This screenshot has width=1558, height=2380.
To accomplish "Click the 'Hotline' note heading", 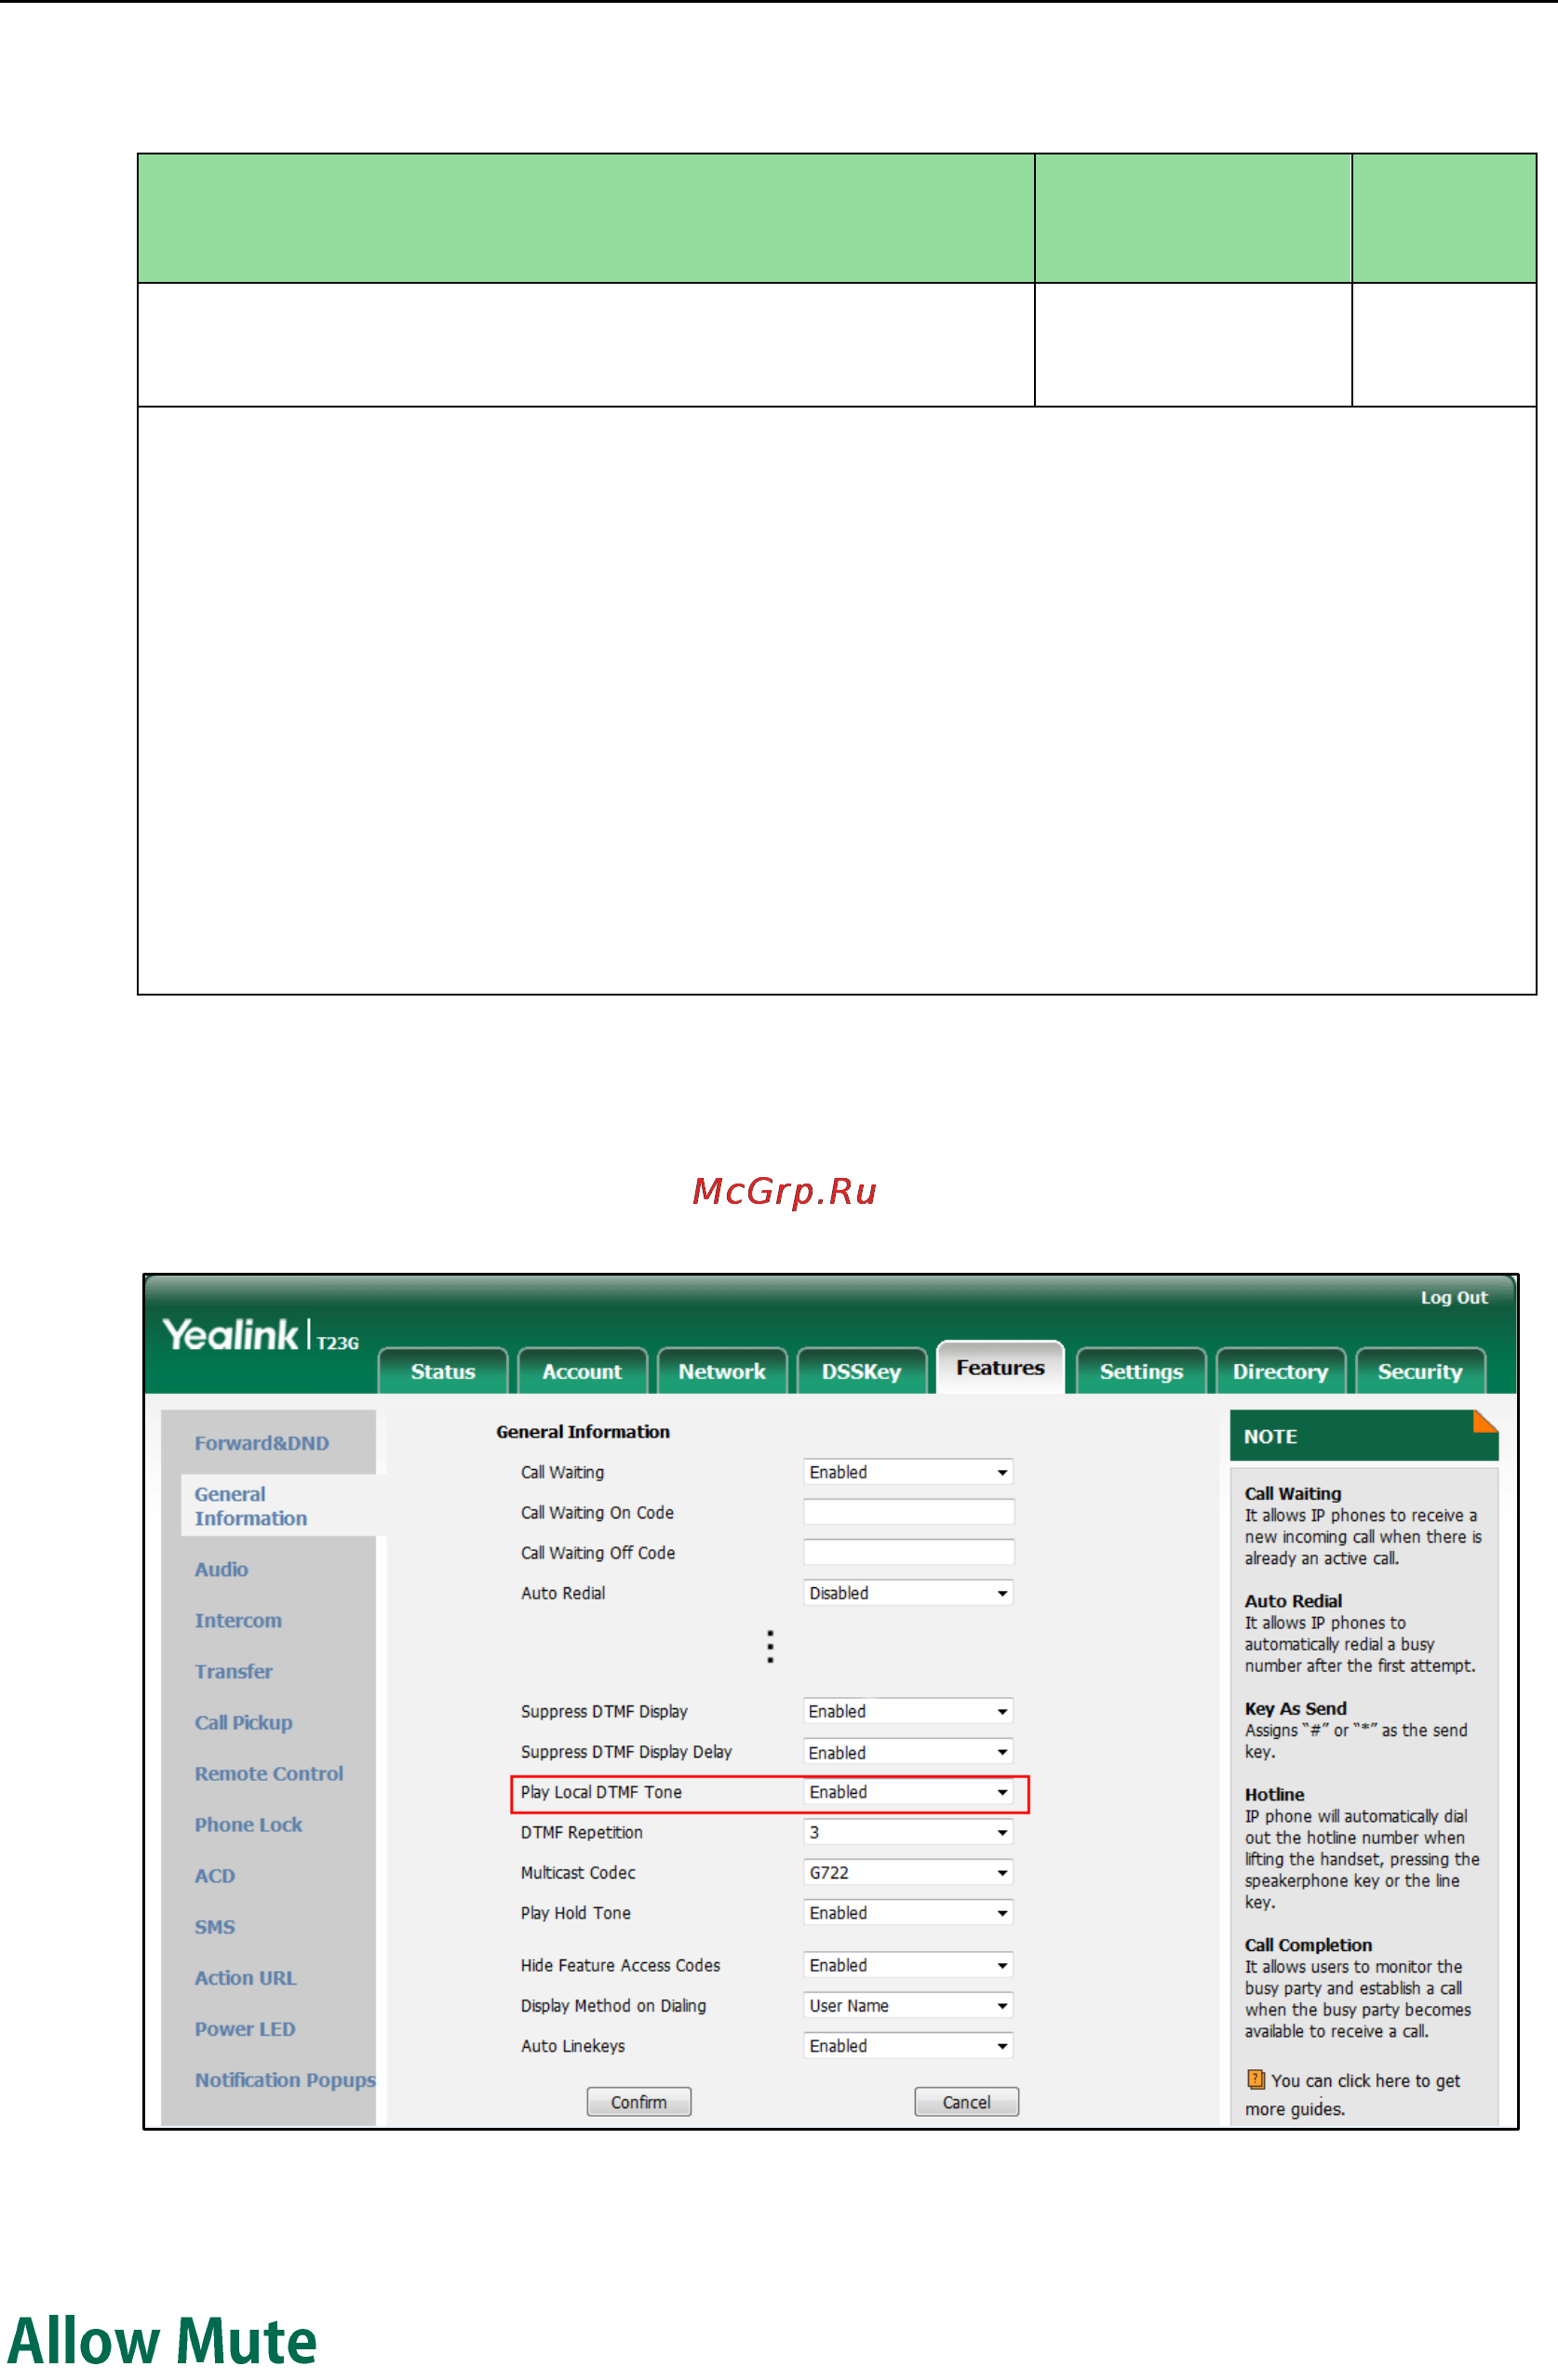I will tap(1274, 1794).
